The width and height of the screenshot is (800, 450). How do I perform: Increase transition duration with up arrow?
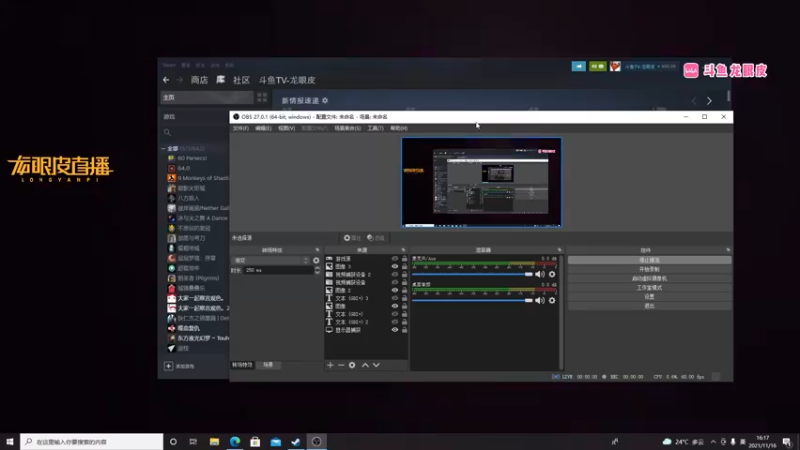pyautogui.click(x=317, y=268)
